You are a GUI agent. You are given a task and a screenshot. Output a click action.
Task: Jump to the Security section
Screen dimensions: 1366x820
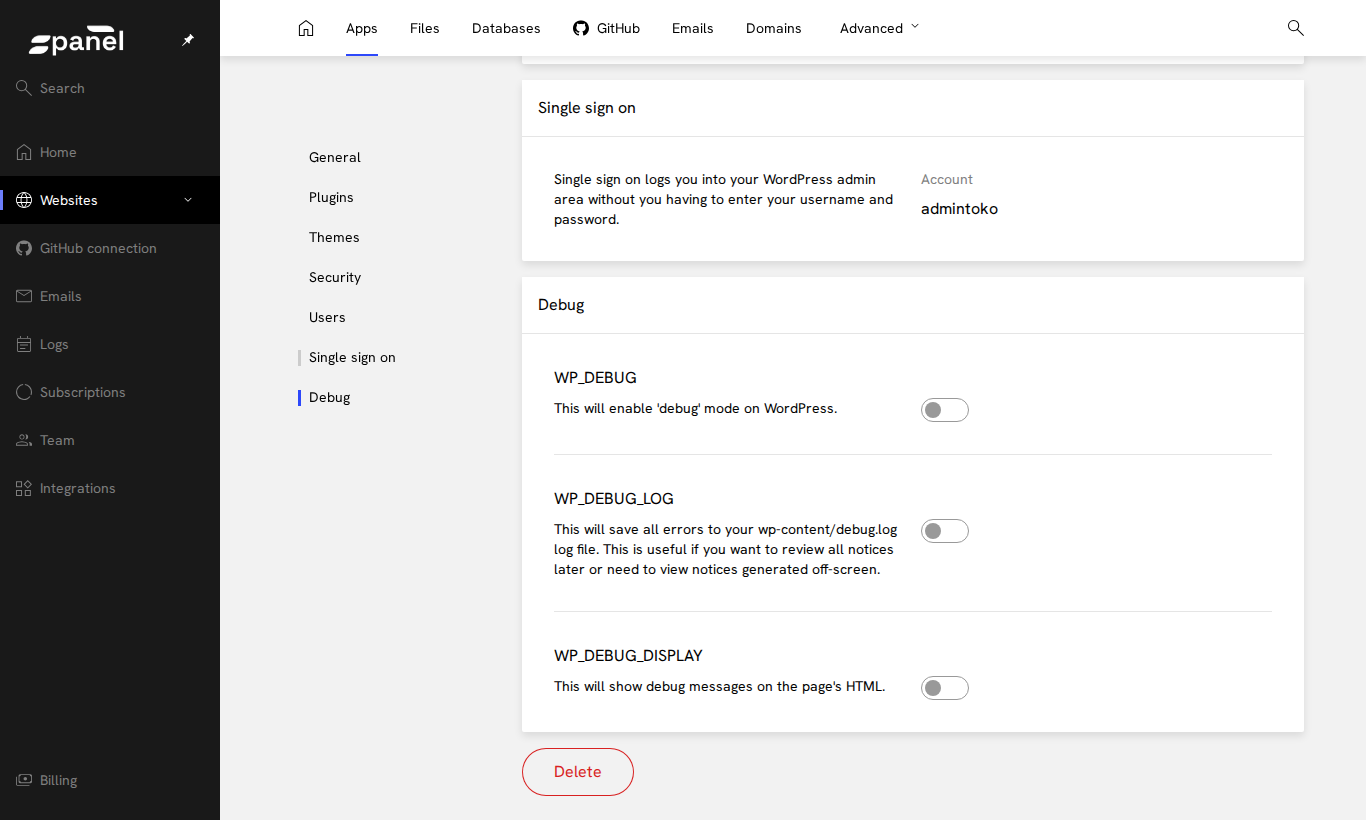click(335, 277)
